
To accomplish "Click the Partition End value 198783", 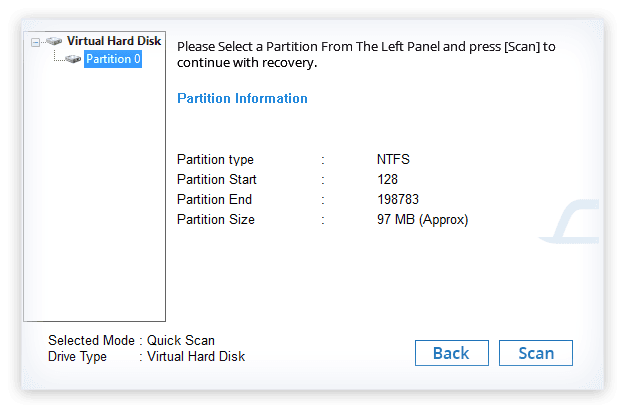I will click(398, 199).
